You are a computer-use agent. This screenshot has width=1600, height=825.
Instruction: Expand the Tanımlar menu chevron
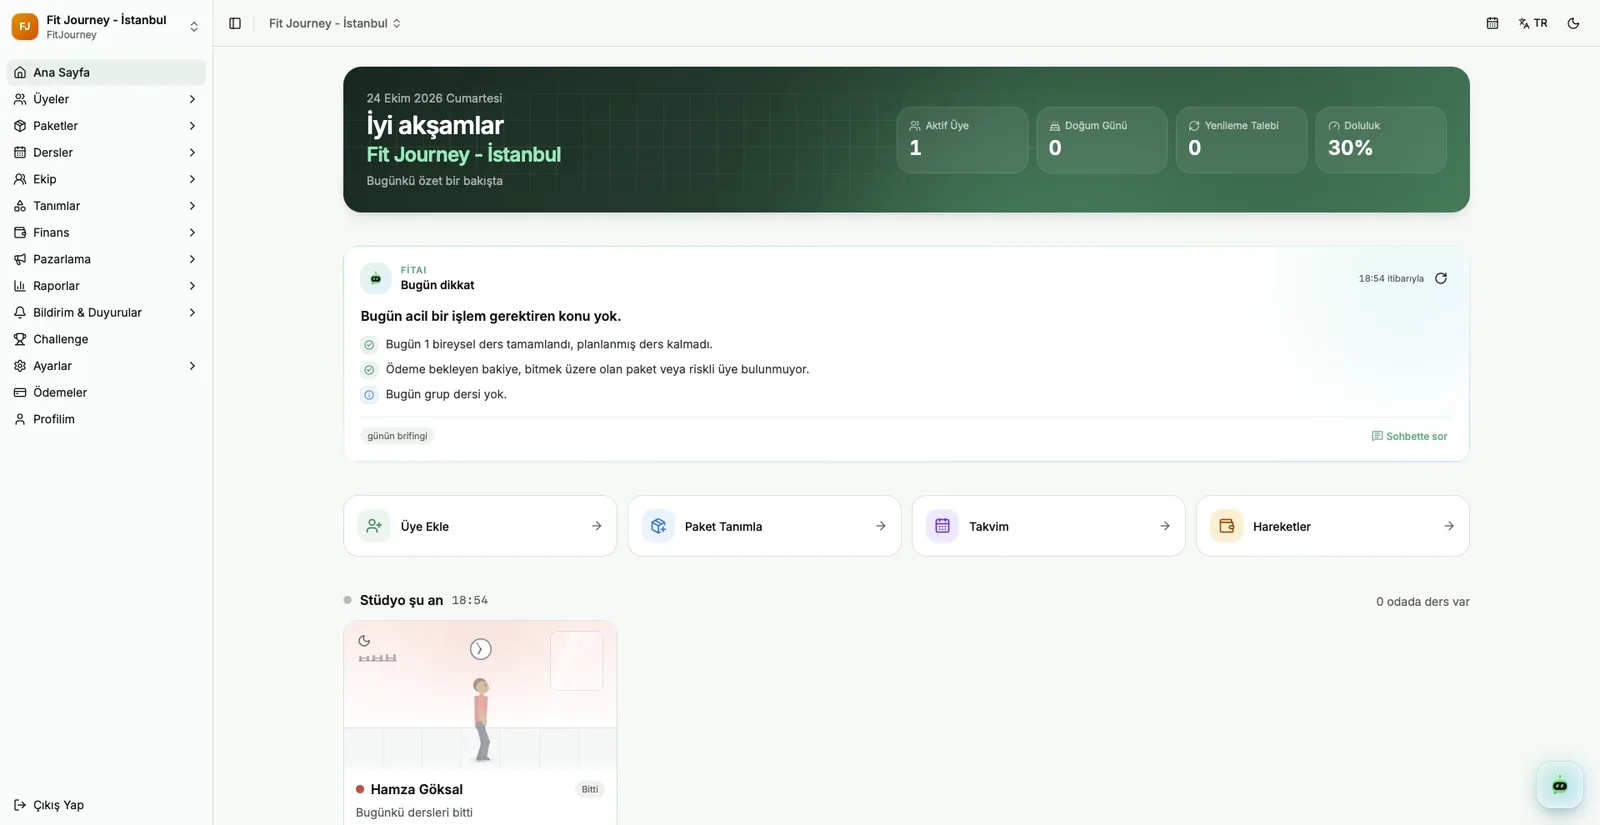pyautogui.click(x=192, y=206)
